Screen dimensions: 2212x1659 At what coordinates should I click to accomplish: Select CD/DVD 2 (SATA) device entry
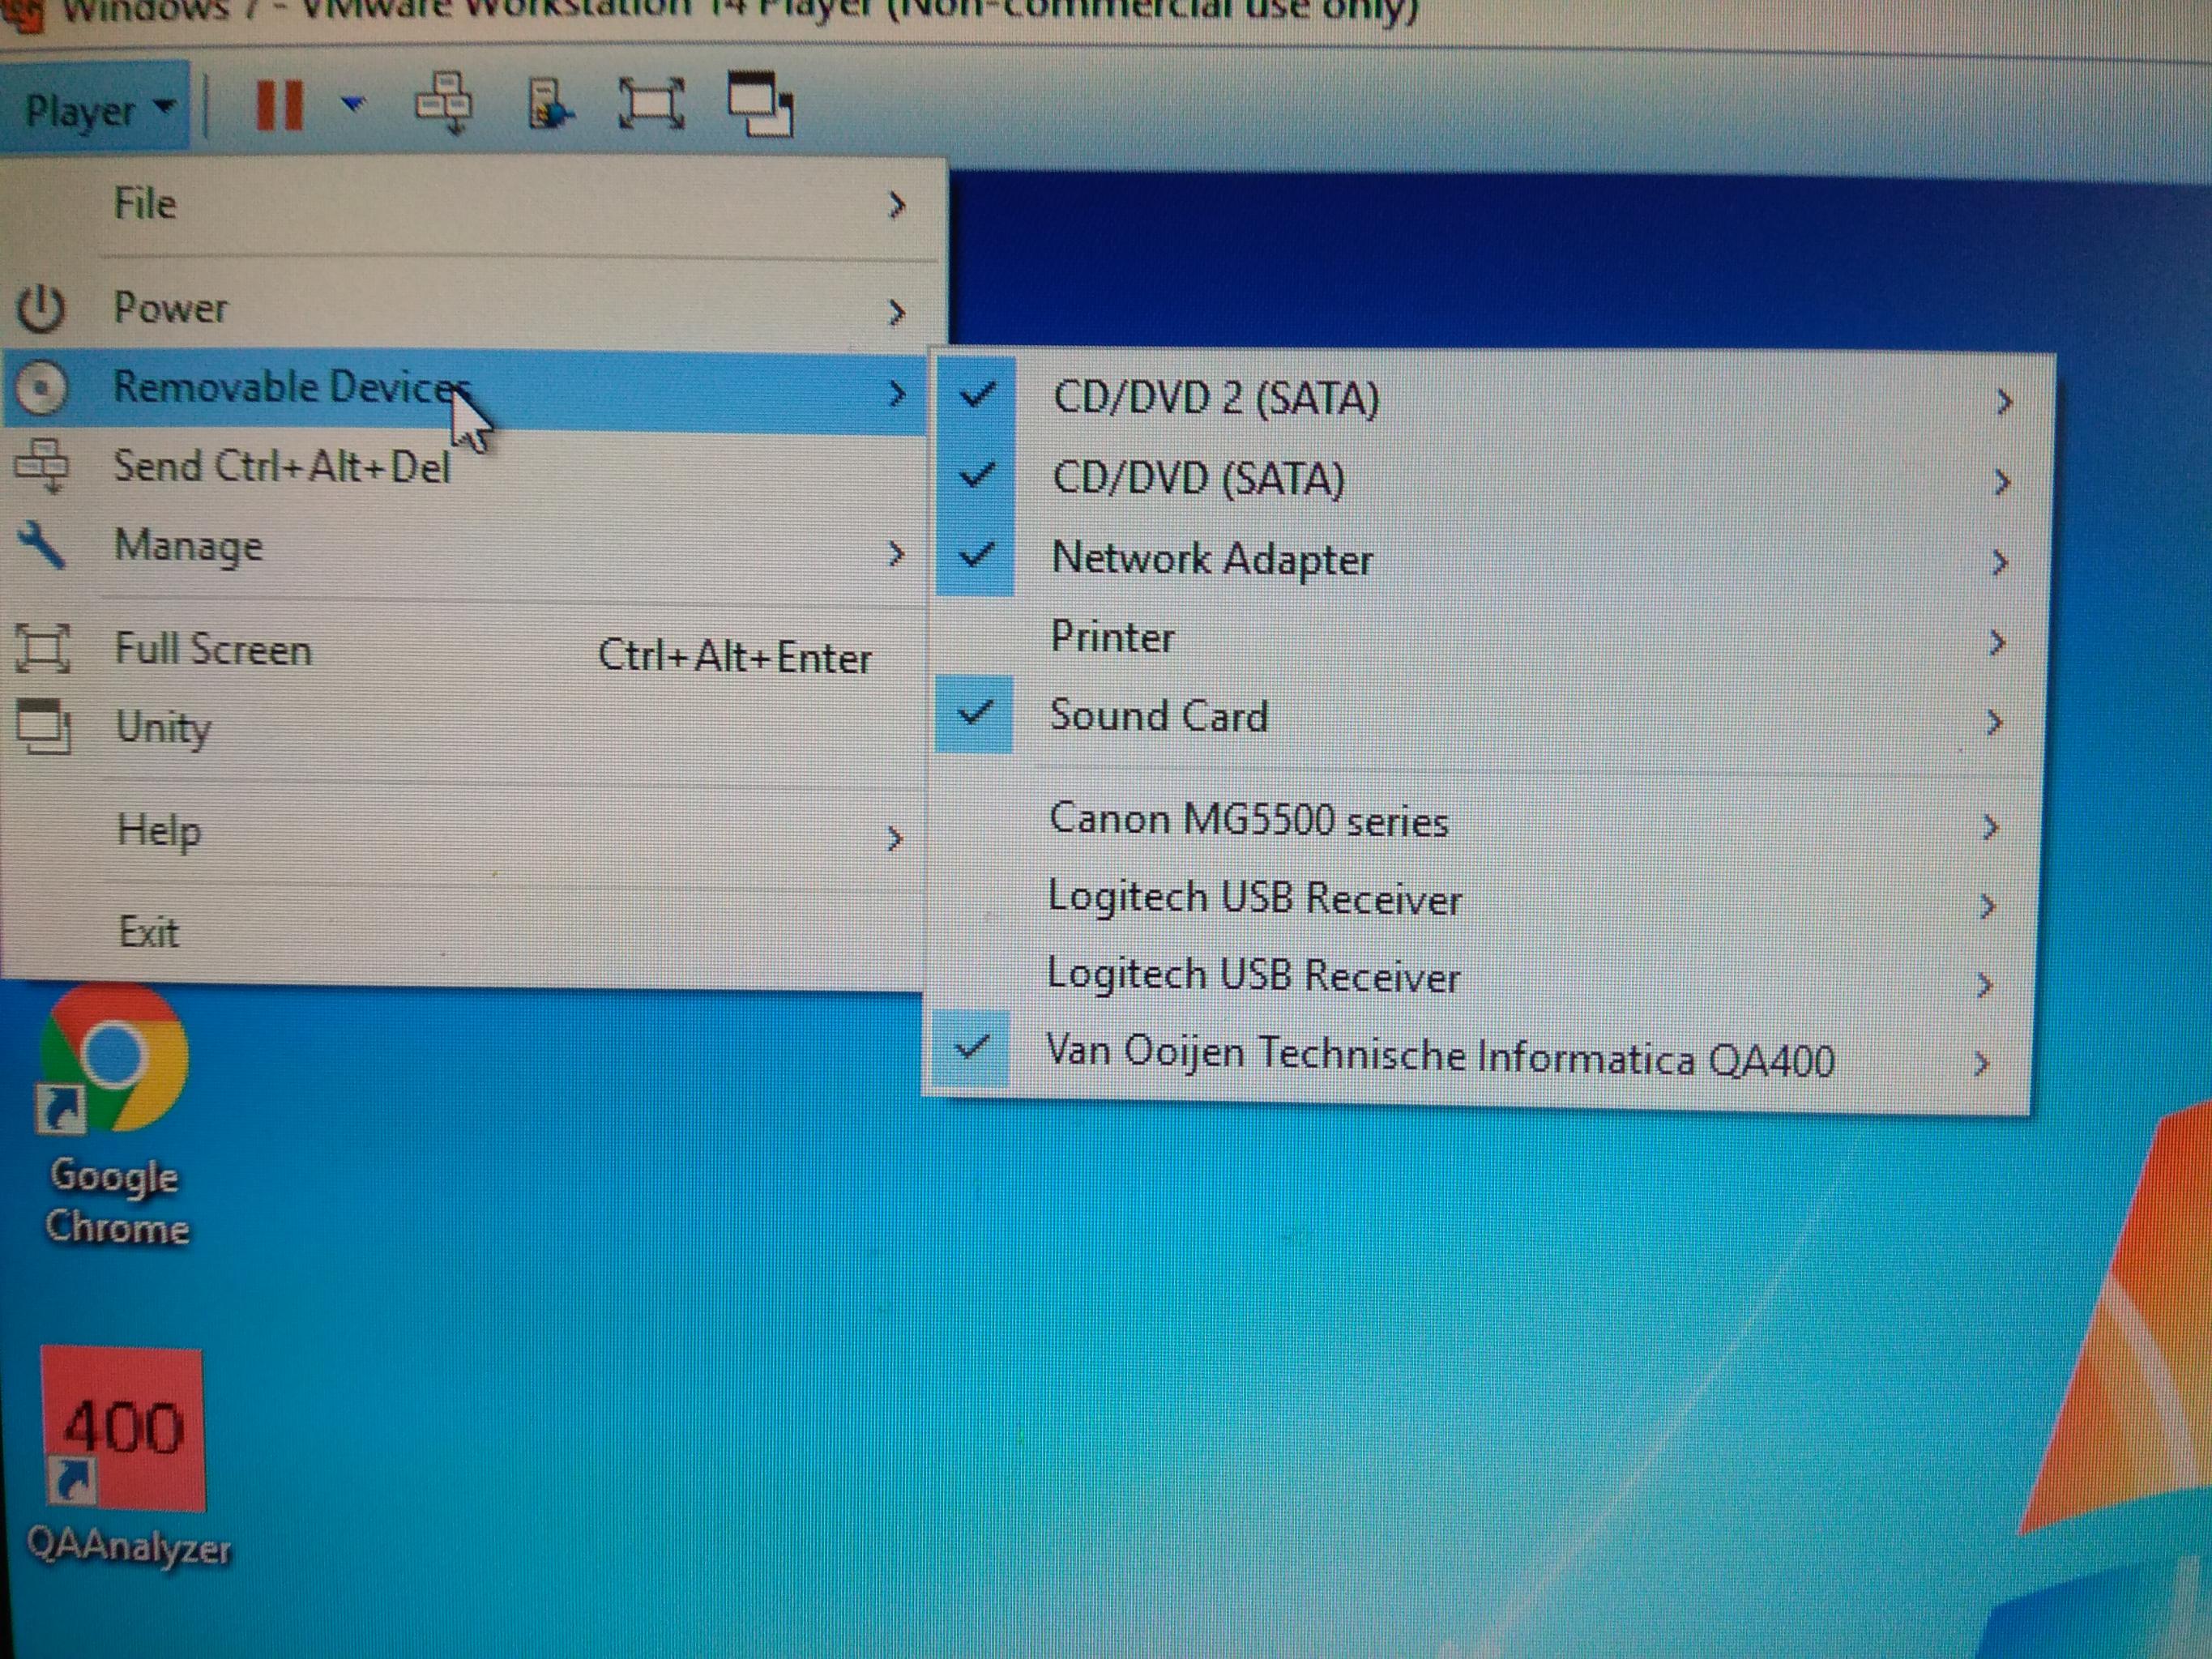pos(1494,400)
